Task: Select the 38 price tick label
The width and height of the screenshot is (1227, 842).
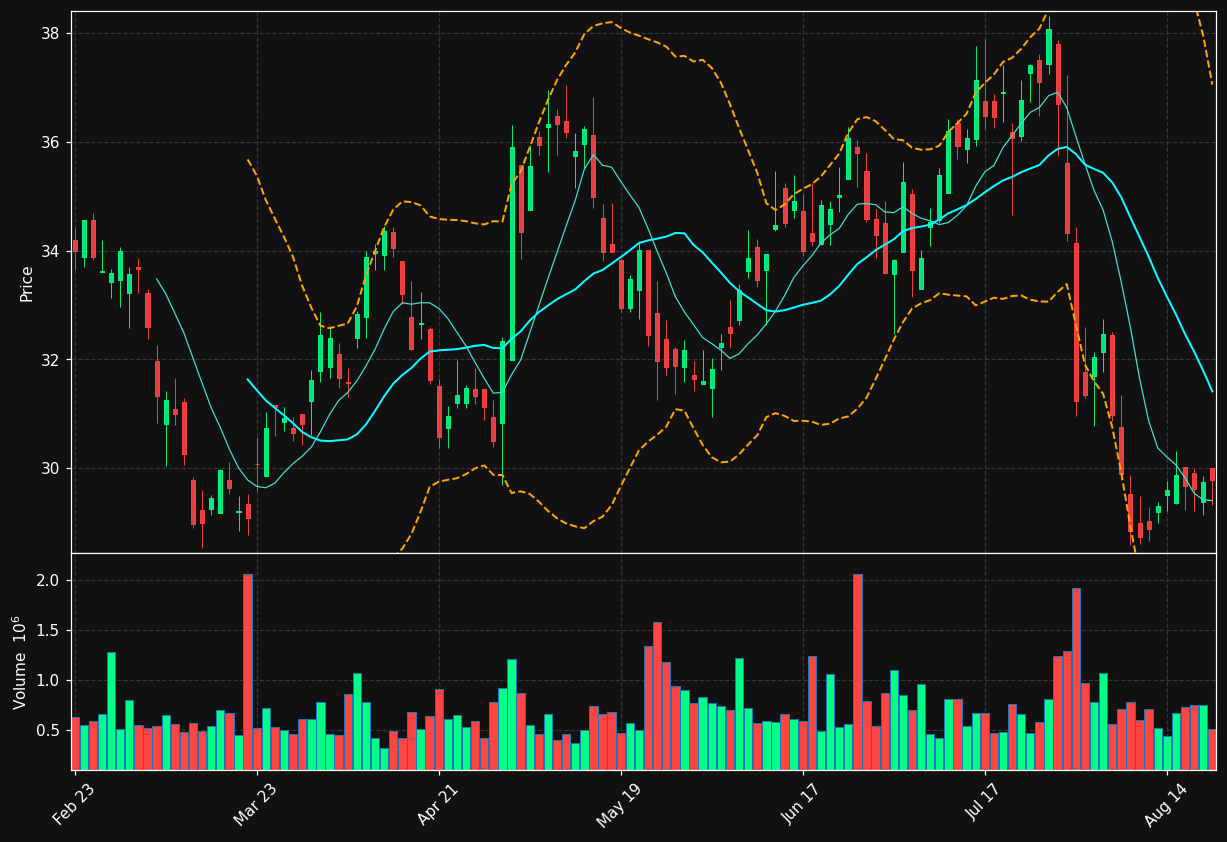Action: click(x=50, y=34)
